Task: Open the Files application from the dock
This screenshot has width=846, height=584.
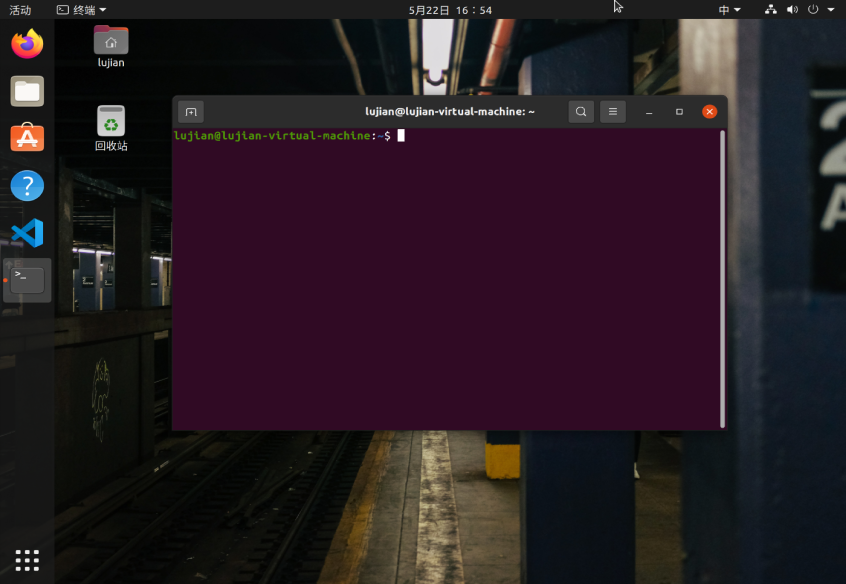Action: tap(26, 91)
